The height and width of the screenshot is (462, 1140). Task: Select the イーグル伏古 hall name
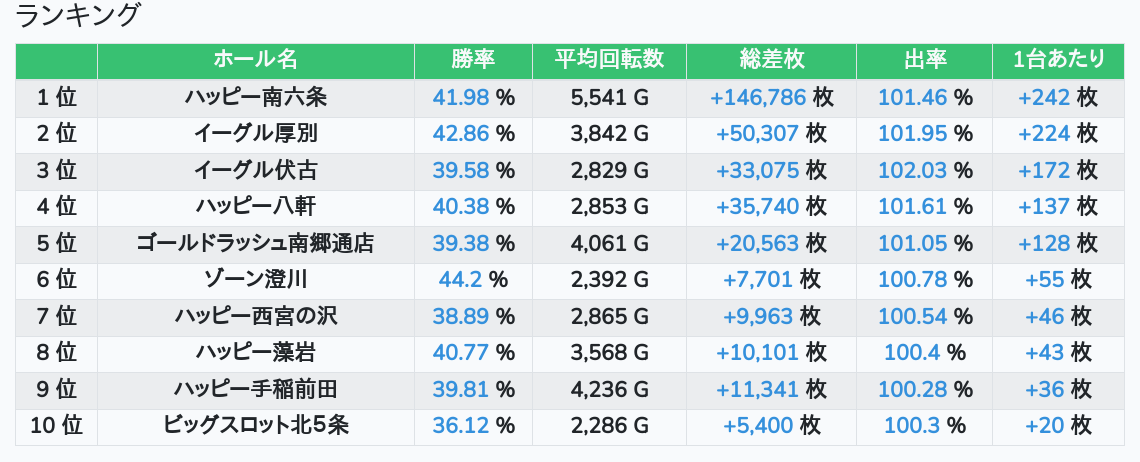(x=256, y=170)
